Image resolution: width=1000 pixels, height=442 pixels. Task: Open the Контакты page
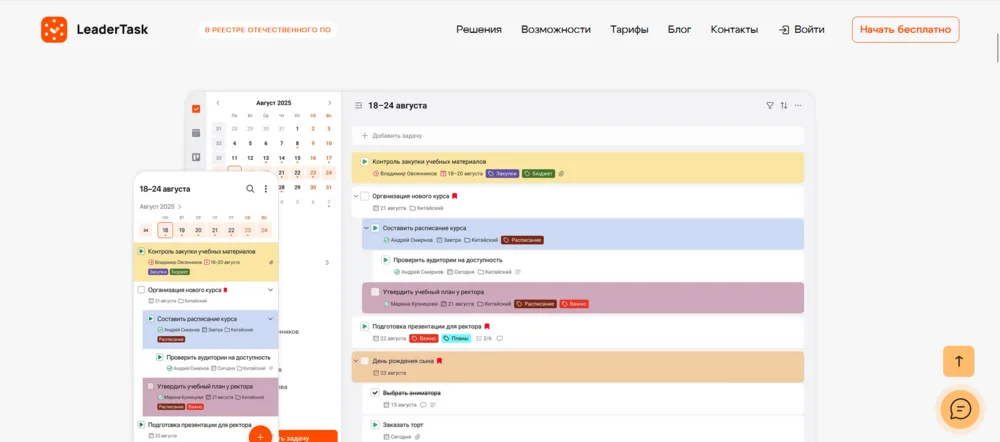tap(734, 29)
